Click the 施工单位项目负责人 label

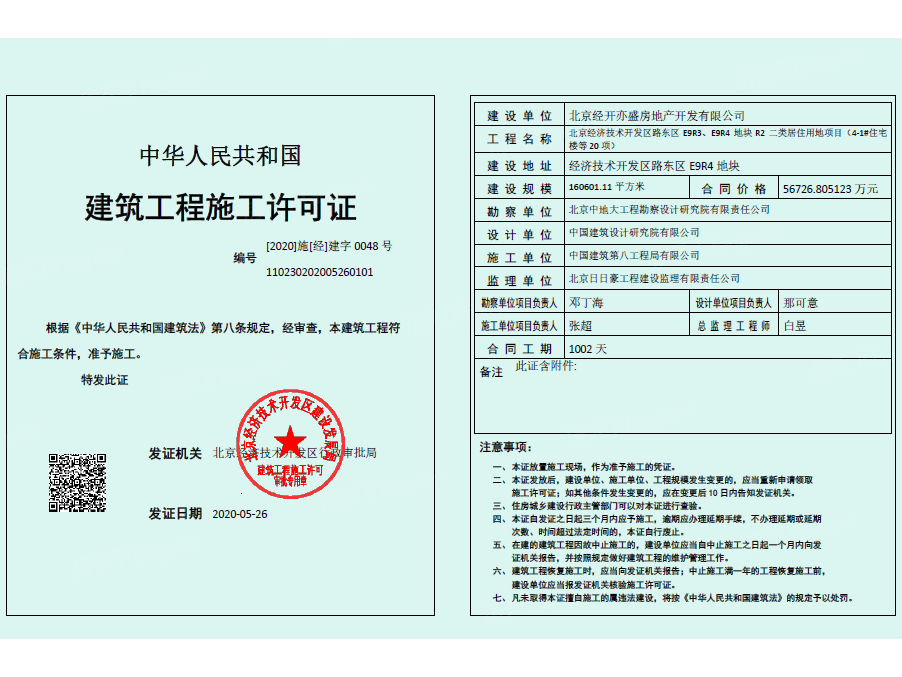pos(519,326)
